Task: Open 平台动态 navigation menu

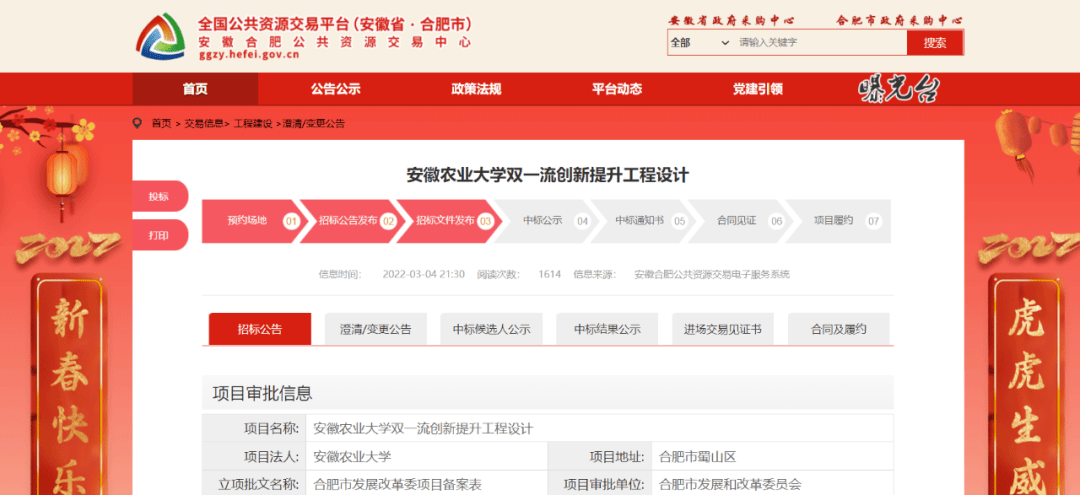Action: pyautogui.click(x=617, y=89)
